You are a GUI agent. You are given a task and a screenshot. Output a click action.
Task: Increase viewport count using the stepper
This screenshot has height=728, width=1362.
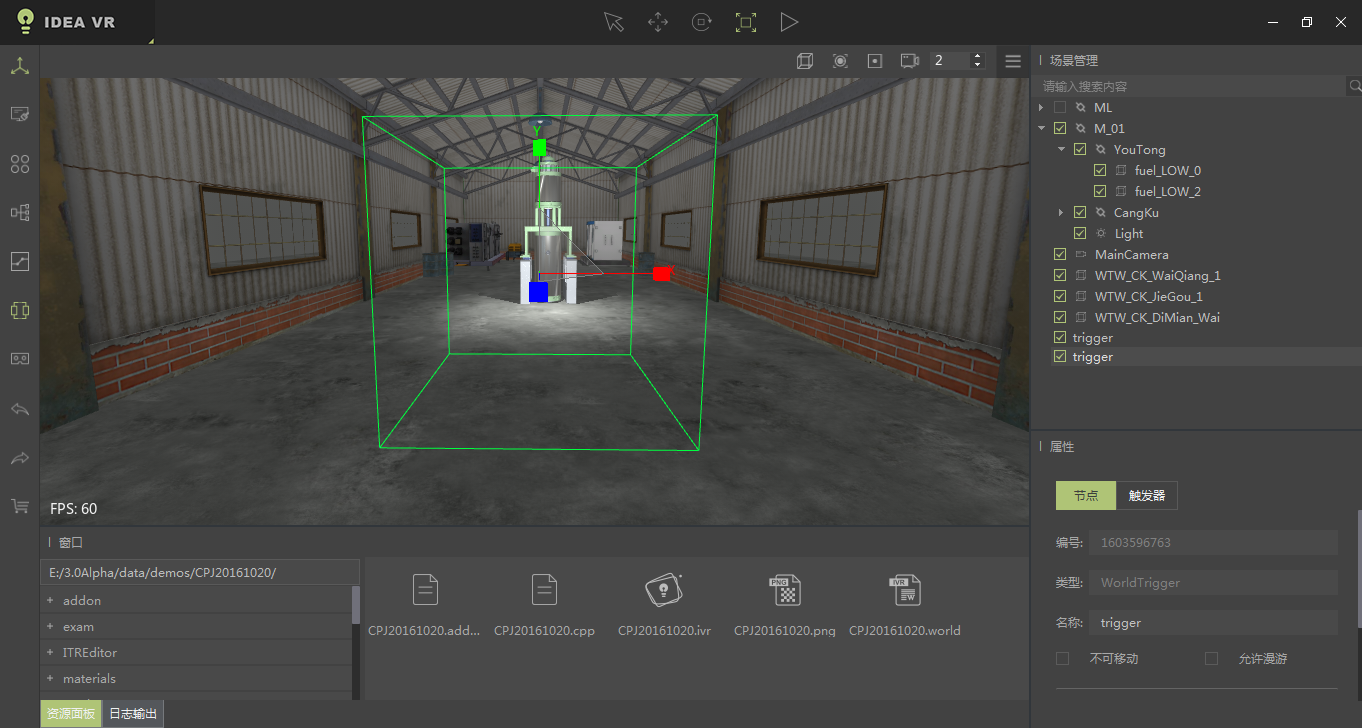tap(977, 55)
